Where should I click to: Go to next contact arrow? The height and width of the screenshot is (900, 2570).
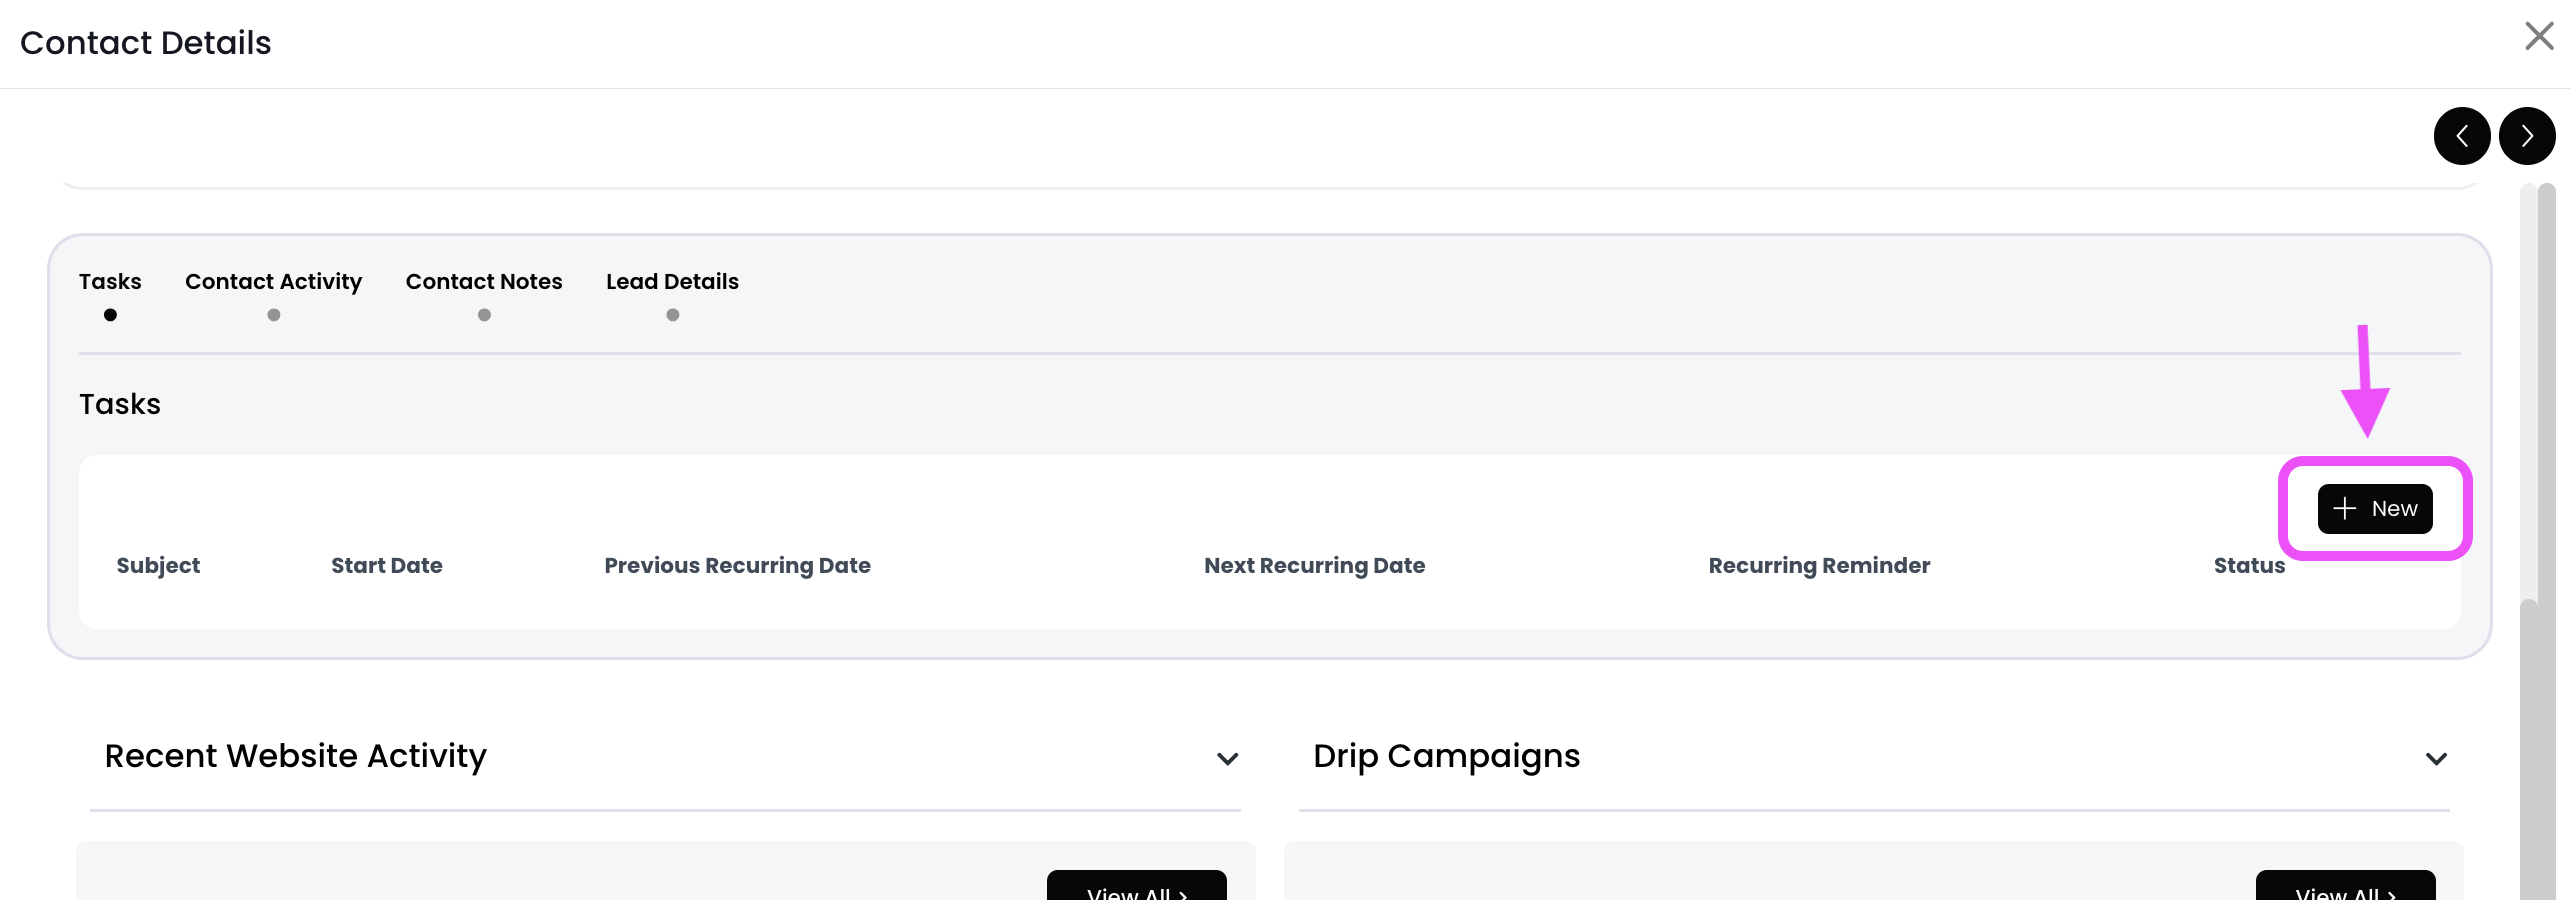coord(2527,136)
